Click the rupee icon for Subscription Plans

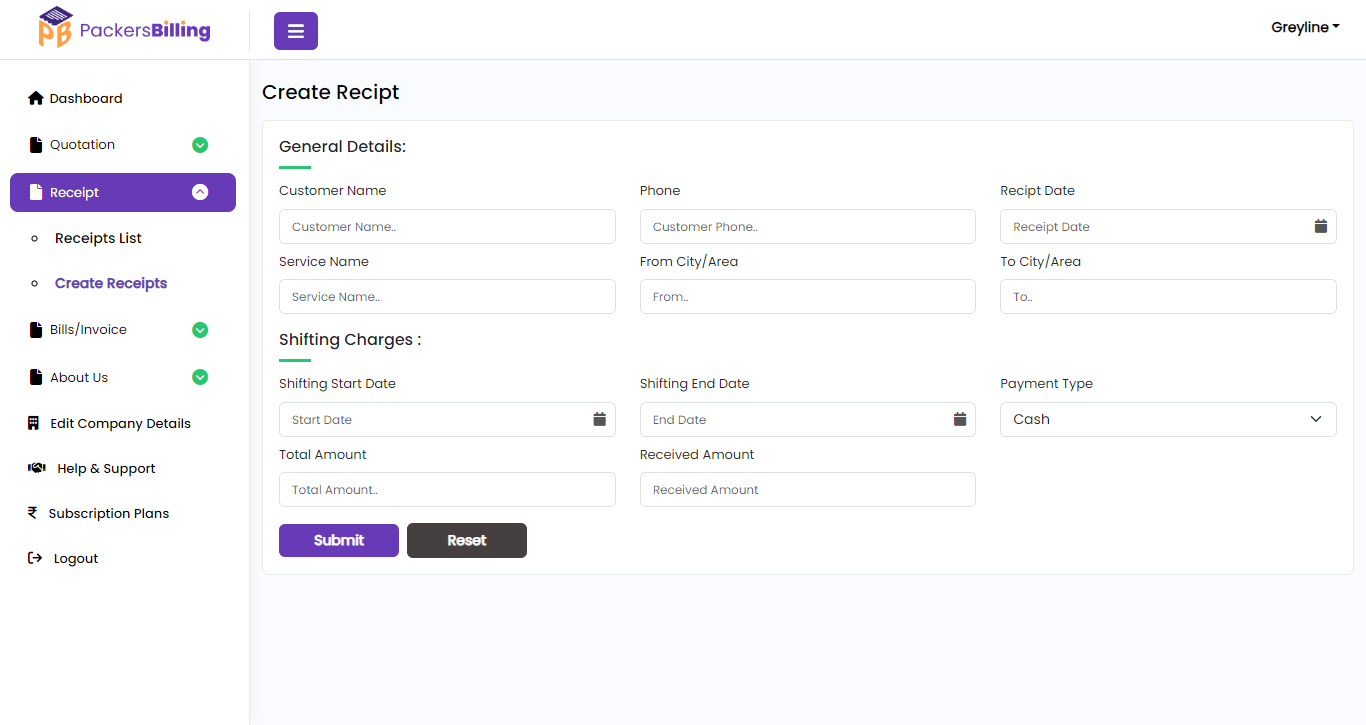point(33,513)
